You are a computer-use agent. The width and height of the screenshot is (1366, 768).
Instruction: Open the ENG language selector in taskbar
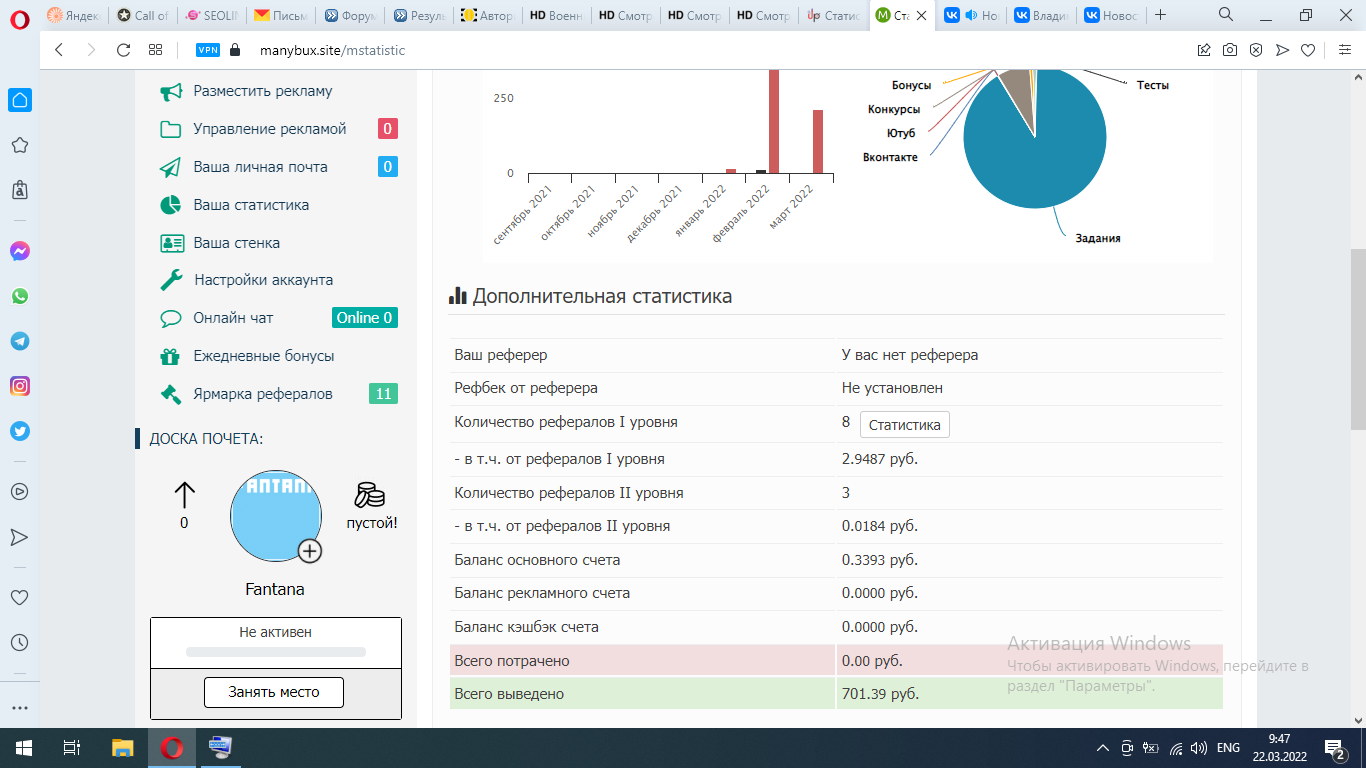(x=1228, y=747)
